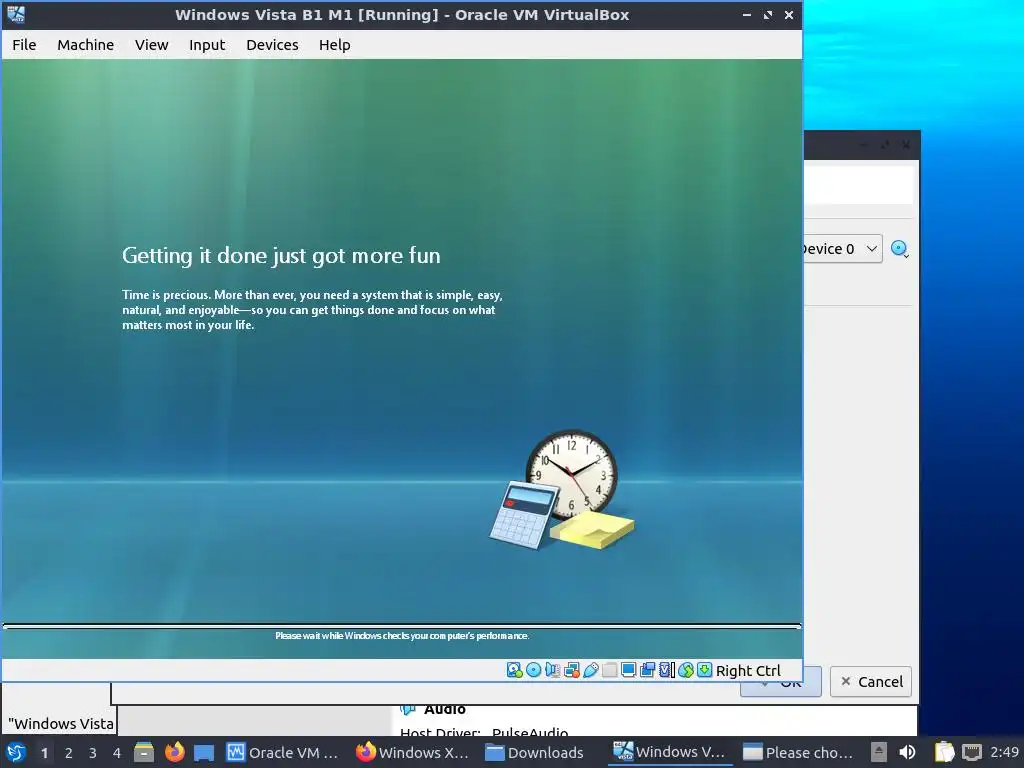The image size is (1024, 768).
Task: Click the Right Ctrl host key label
Action: coord(748,671)
